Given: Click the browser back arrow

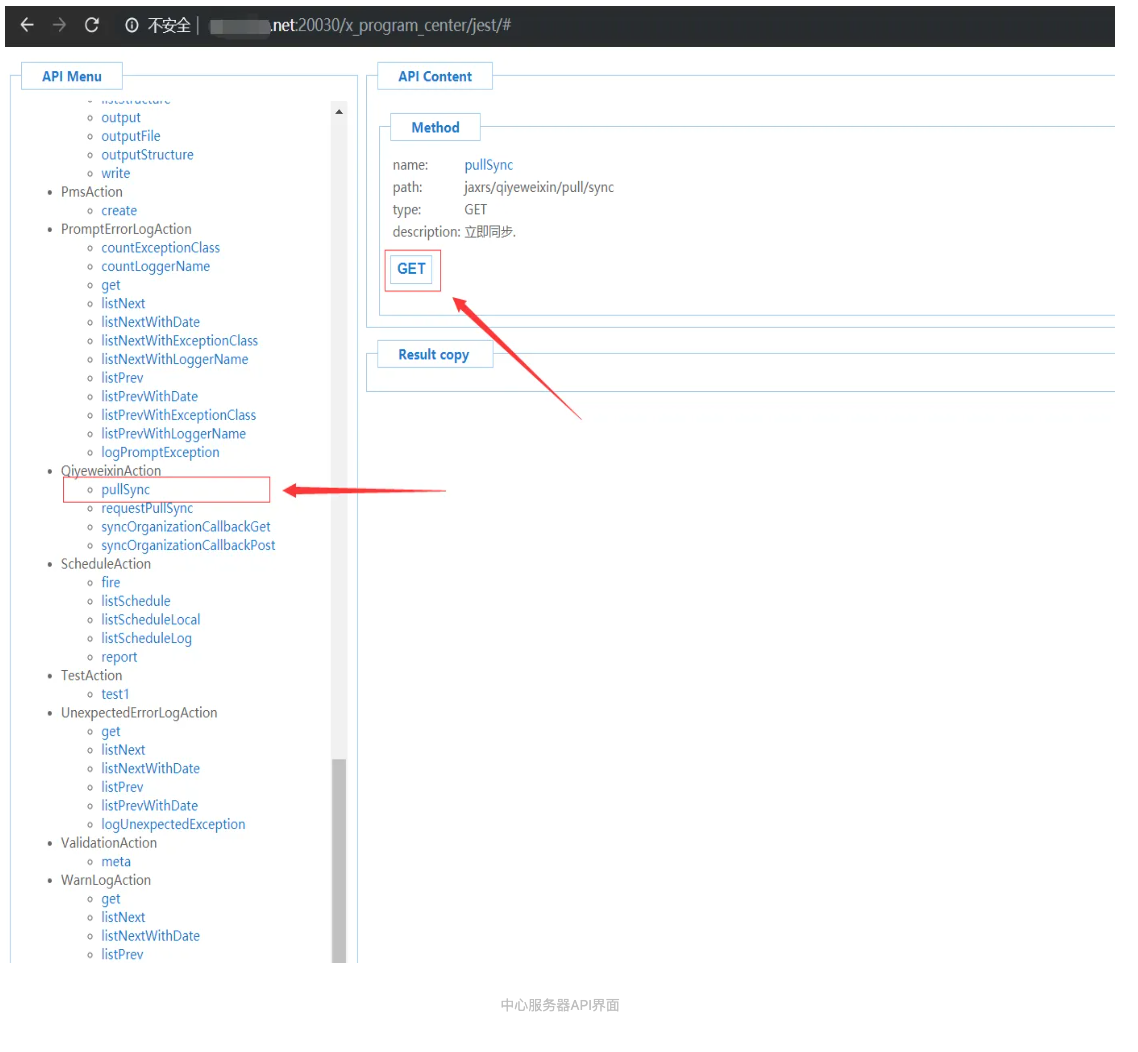Looking at the screenshot, I should pos(27,25).
